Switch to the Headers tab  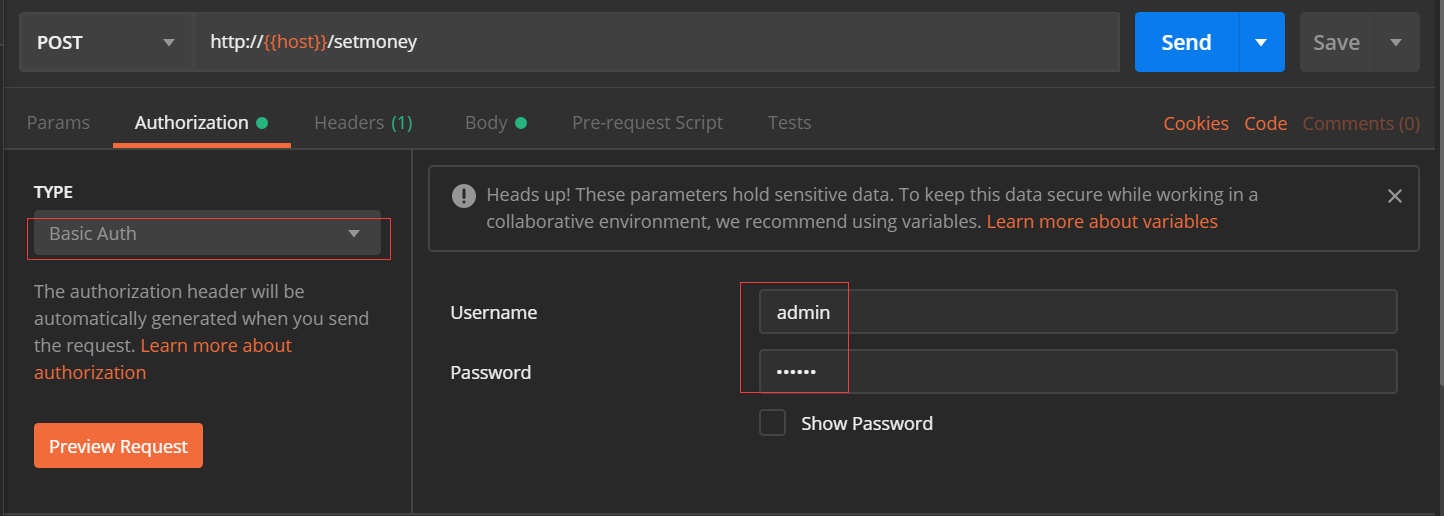point(363,123)
